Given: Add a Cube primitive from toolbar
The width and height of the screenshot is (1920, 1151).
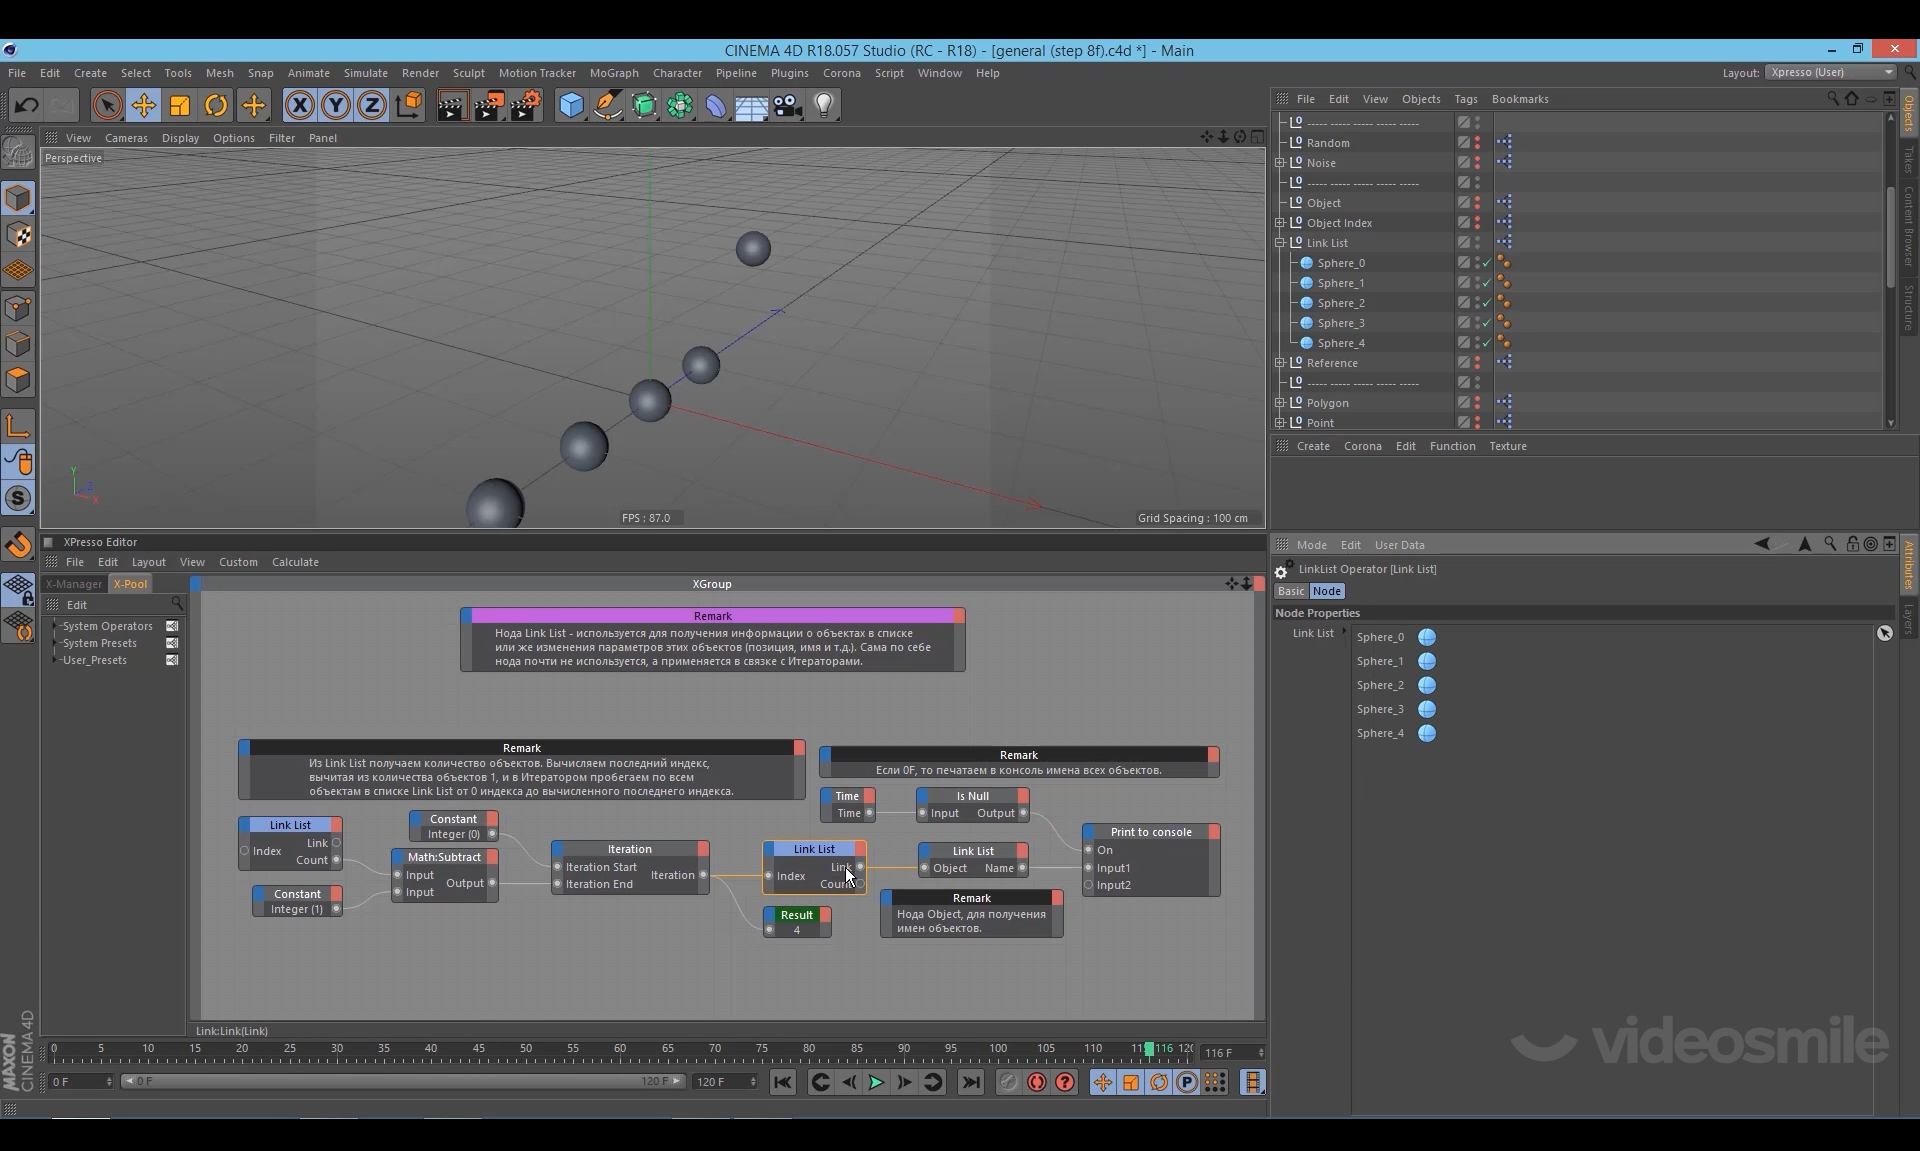Looking at the screenshot, I should [x=571, y=105].
